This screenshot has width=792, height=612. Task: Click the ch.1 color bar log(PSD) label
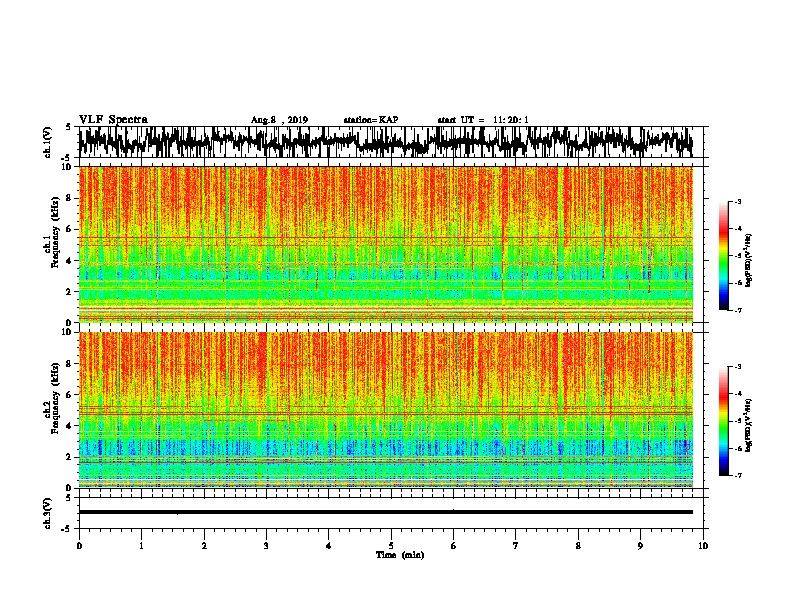click(x=748, y=260)
